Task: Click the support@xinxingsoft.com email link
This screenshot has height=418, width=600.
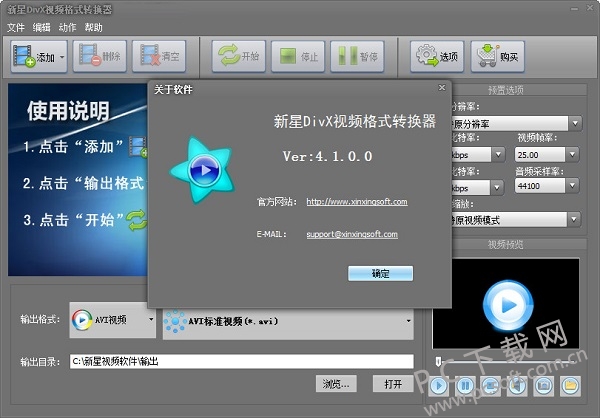Action: [x=352, y=234]
